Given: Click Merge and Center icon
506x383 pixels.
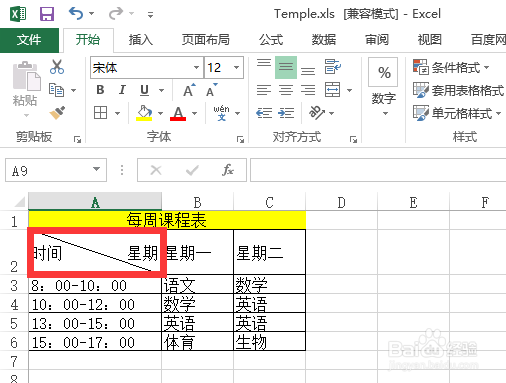Looking at the screenshot, I should point(333,90).
